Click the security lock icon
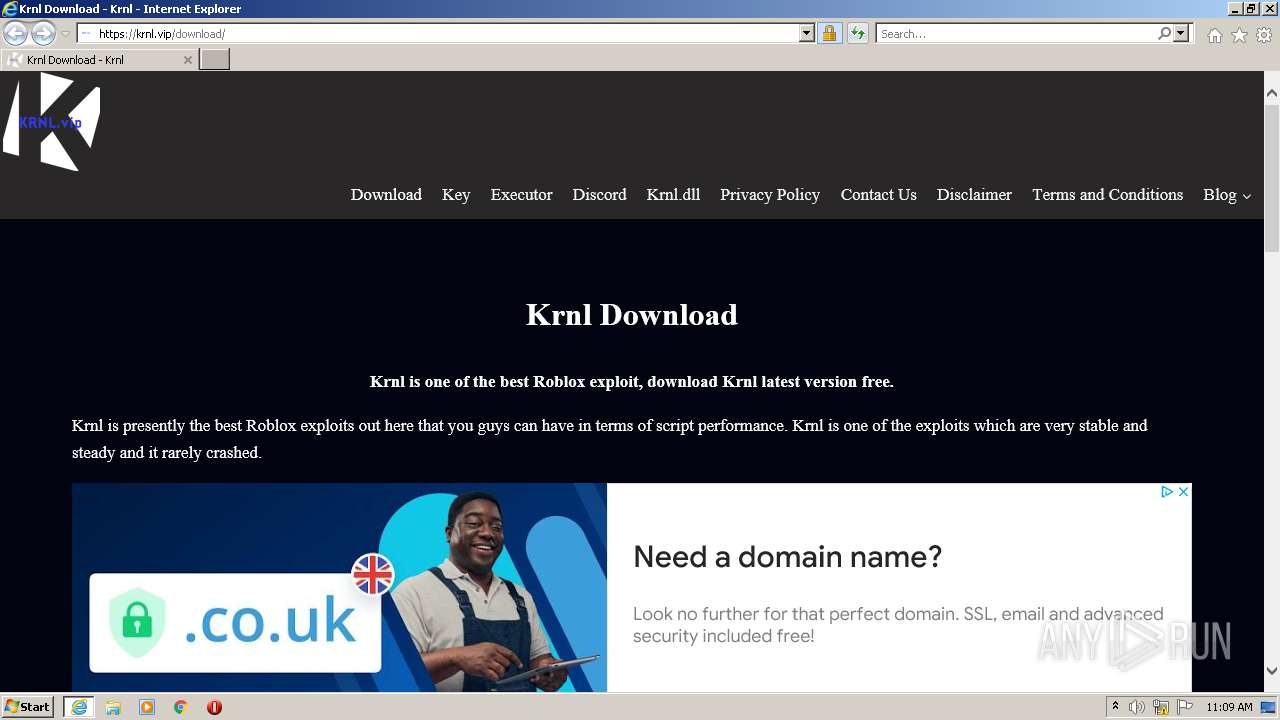This screenshot has height=720, width=1280. [x=829, y=33]
